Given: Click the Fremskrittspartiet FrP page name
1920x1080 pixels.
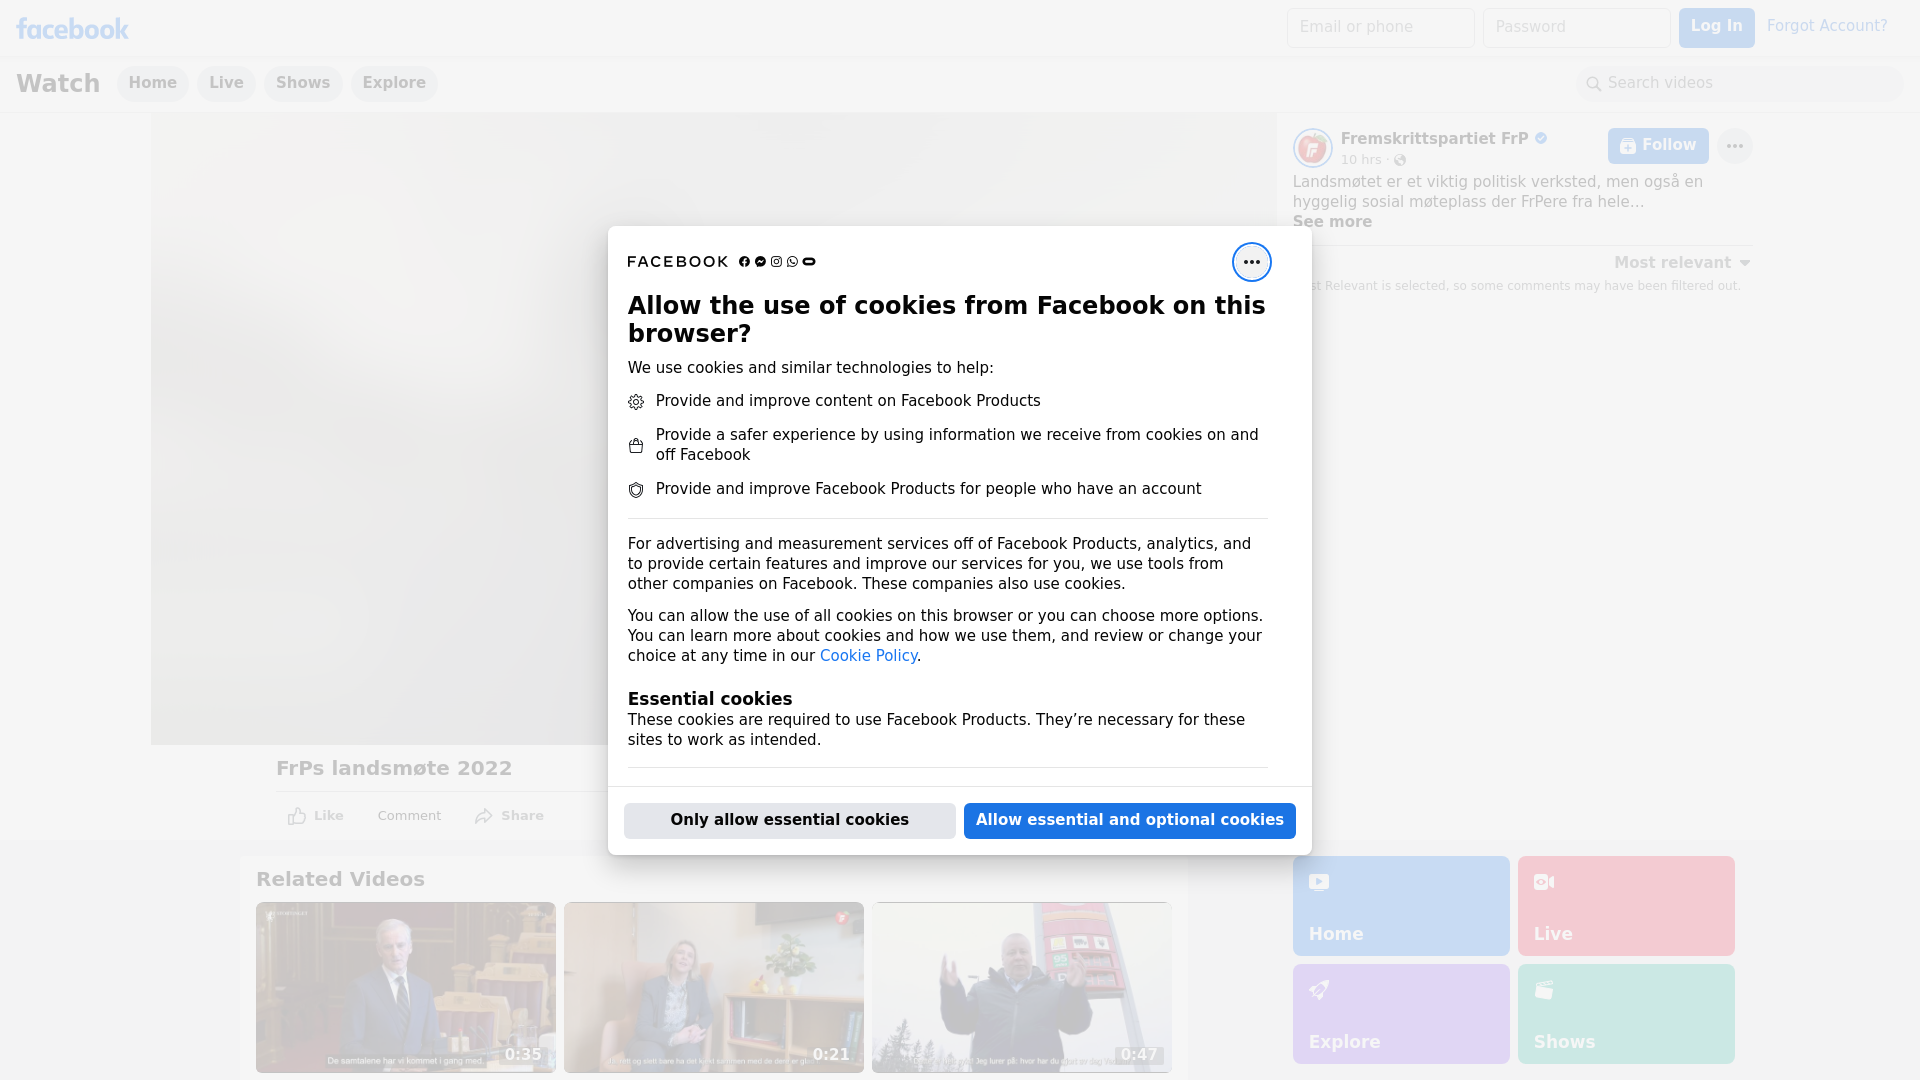Looking at the screenshot, I should pos(1434,139).
